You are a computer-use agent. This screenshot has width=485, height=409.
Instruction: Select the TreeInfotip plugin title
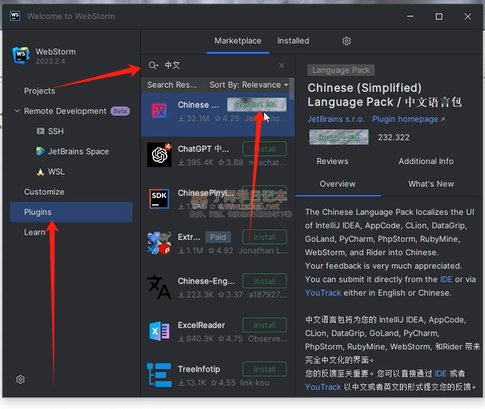tap(199, 369)
